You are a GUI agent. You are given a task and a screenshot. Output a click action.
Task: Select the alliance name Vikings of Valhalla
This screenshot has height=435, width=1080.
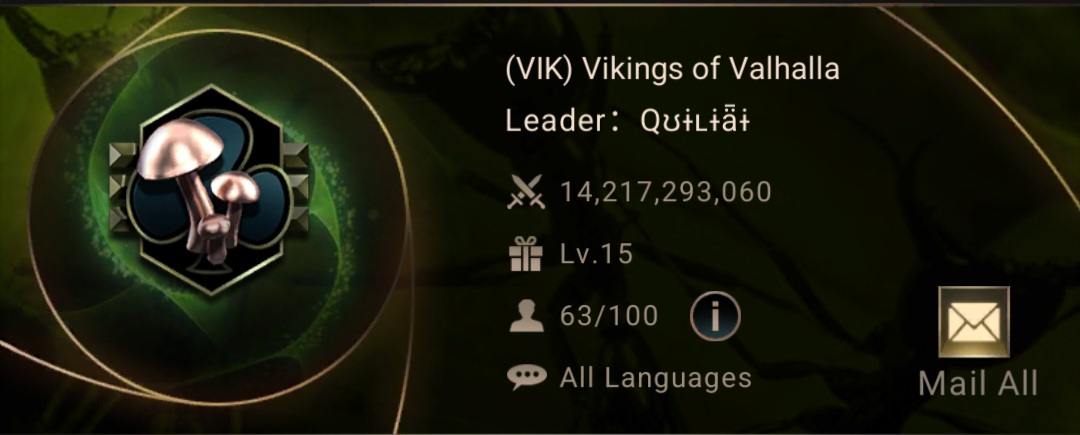[712, 70]
